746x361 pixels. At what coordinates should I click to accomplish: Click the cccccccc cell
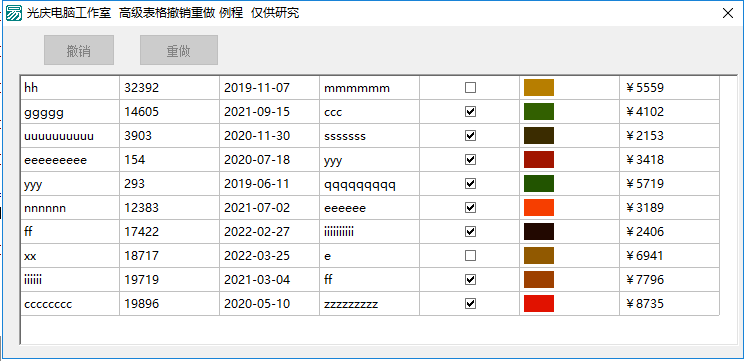pos(70,304)
